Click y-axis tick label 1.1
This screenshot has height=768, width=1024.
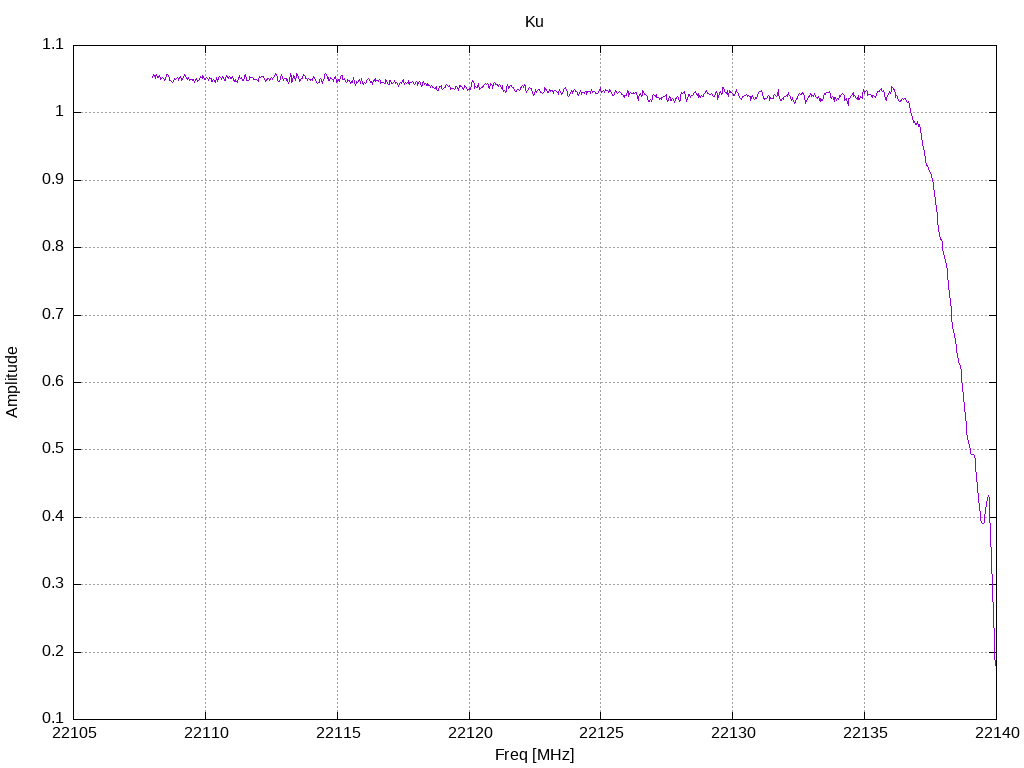pos(53,44)
